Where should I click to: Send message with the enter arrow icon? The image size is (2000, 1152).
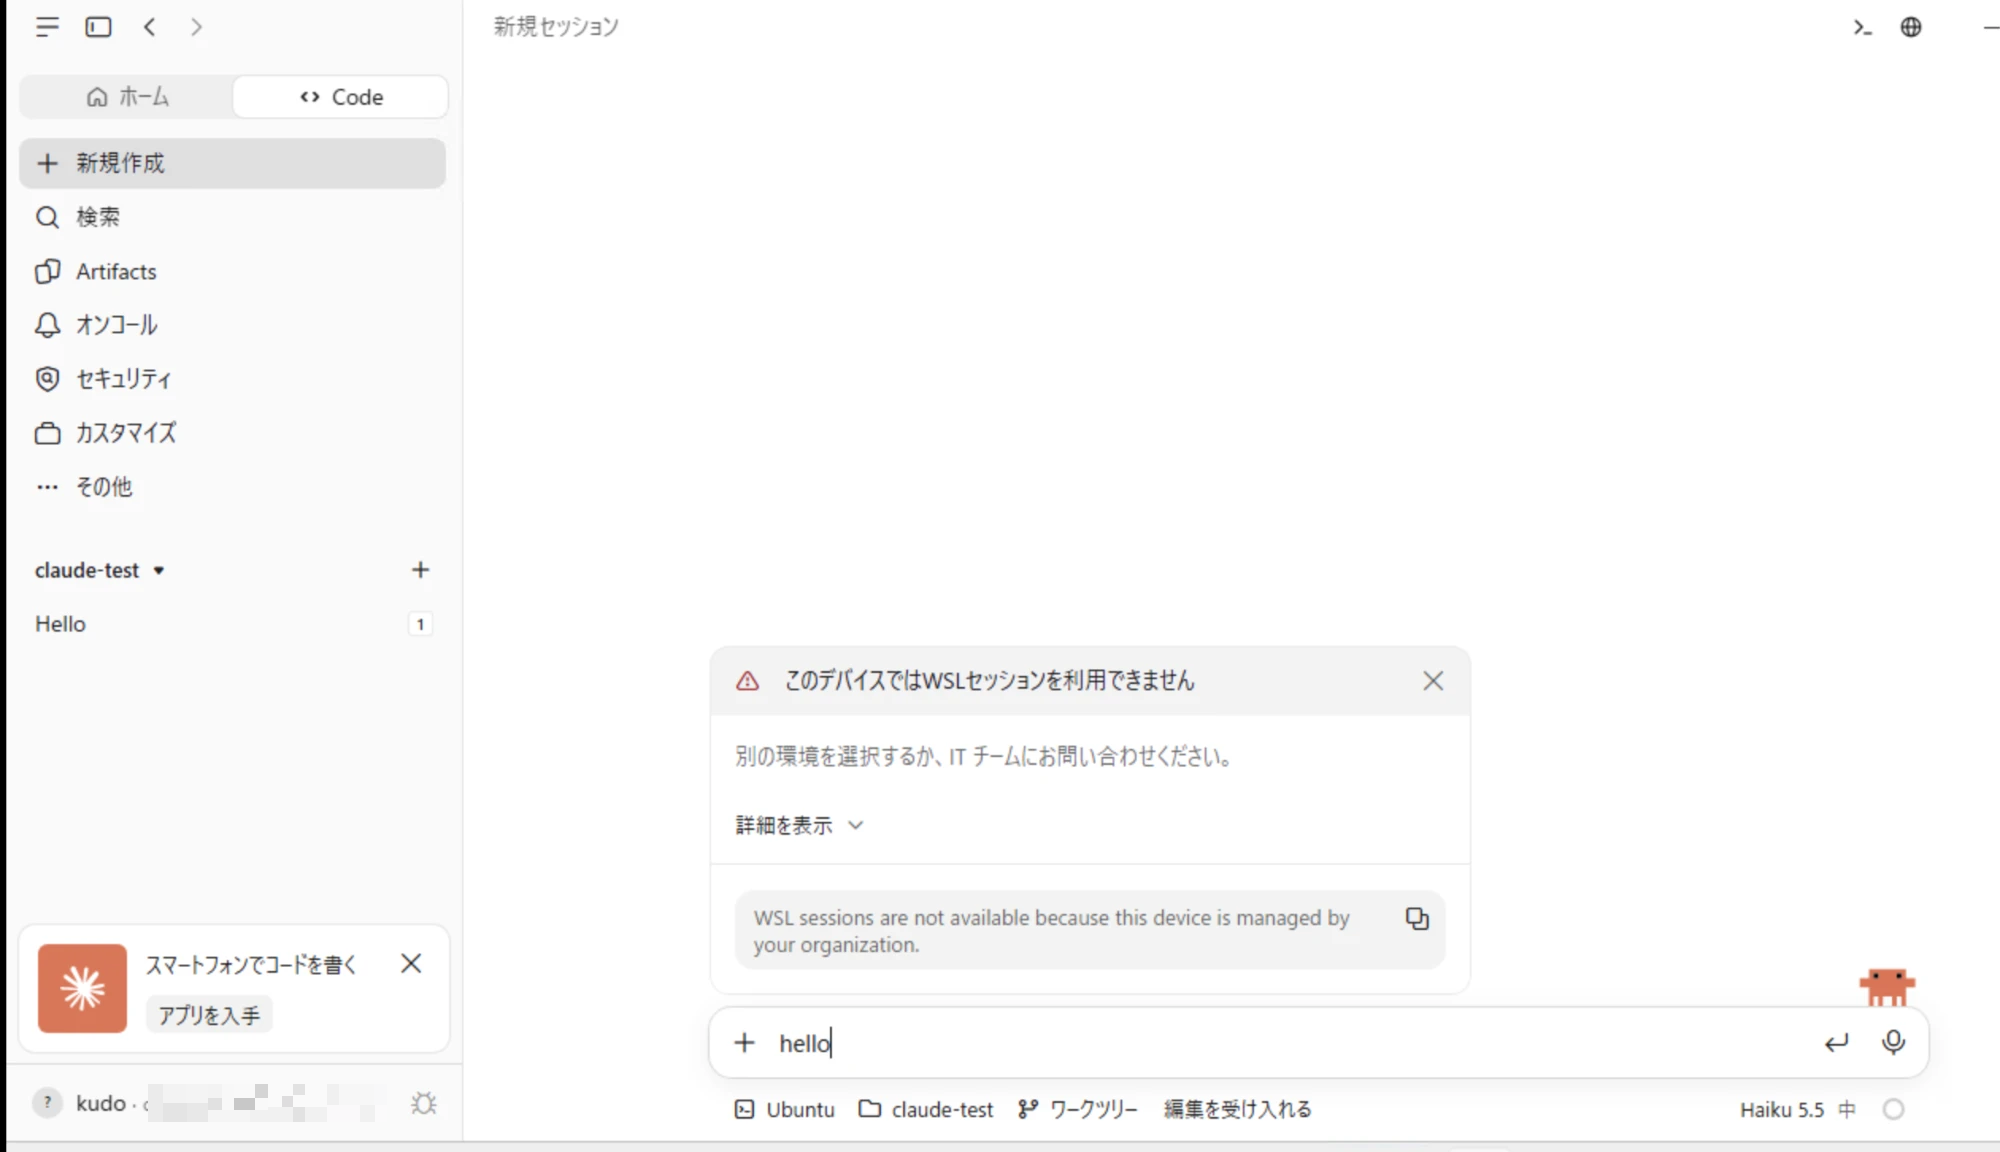coord(1836,1043)
